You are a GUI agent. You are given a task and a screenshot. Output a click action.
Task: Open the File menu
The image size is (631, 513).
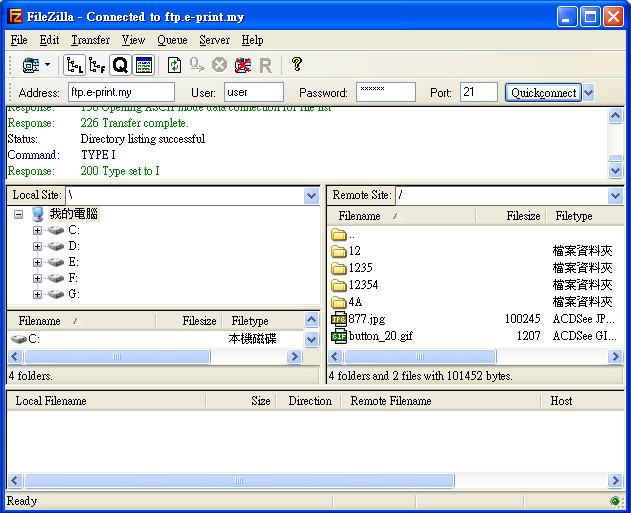pos(19,40)
